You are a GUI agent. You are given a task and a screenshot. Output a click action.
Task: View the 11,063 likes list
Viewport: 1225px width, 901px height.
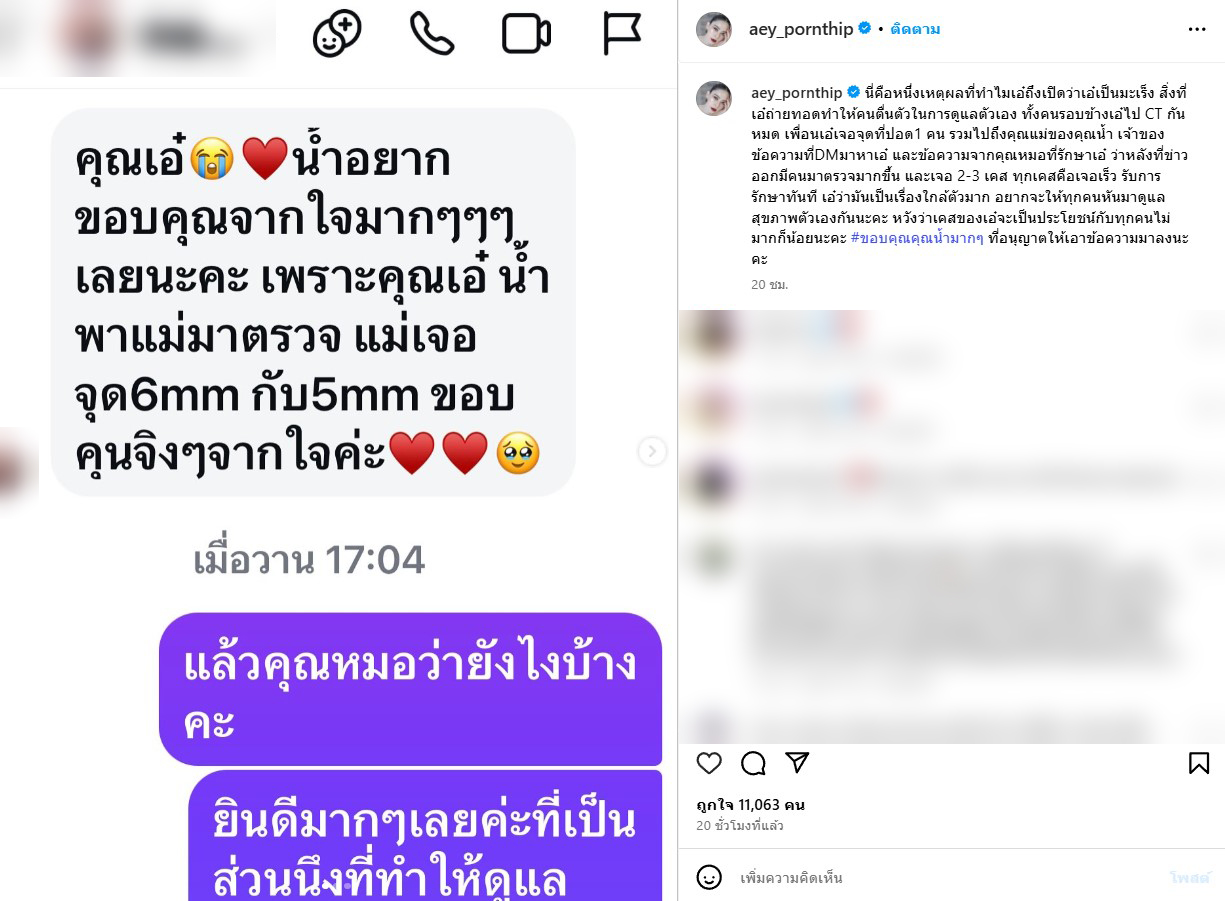tap(751, 805)
